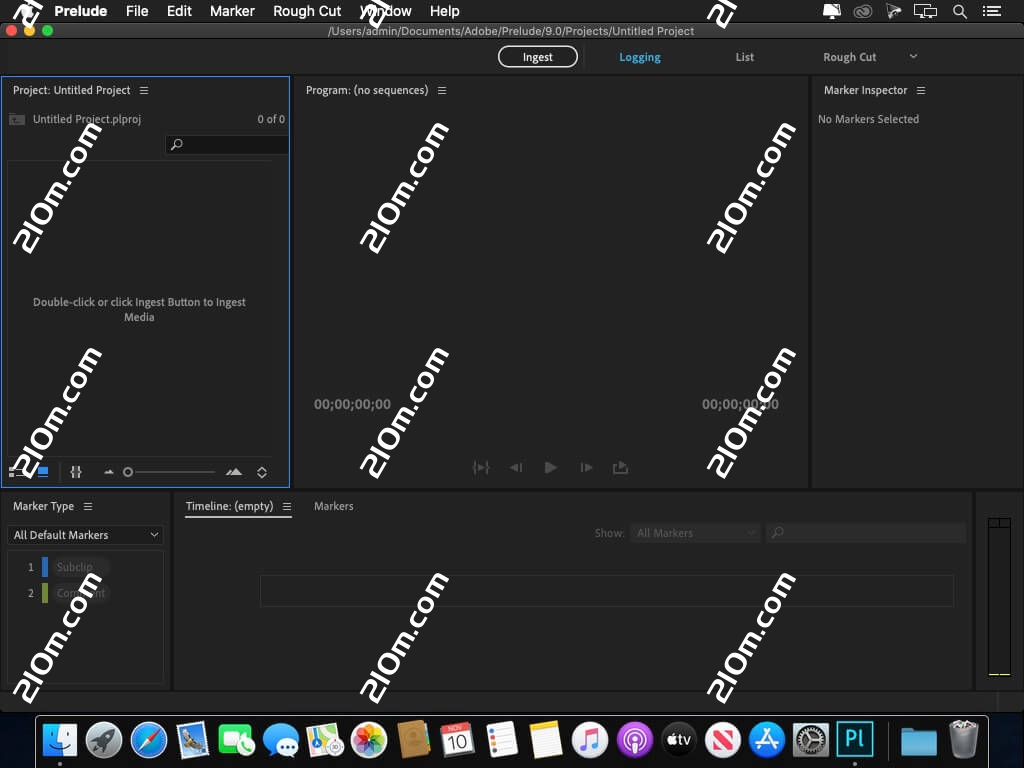Click the Creative Cloud menu bar icon

(863, 11)
